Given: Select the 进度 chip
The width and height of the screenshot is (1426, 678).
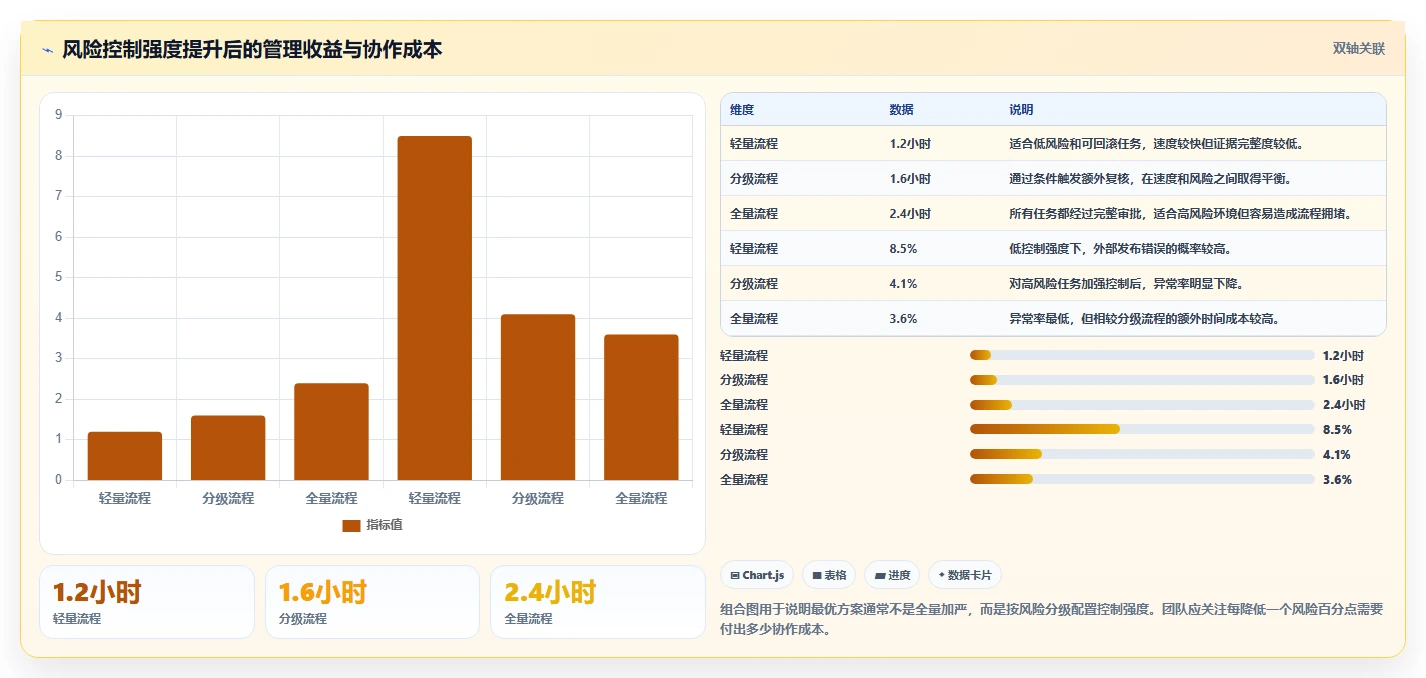Looking at the screenshot, I should pyautogui.click(x=892, y=575).
